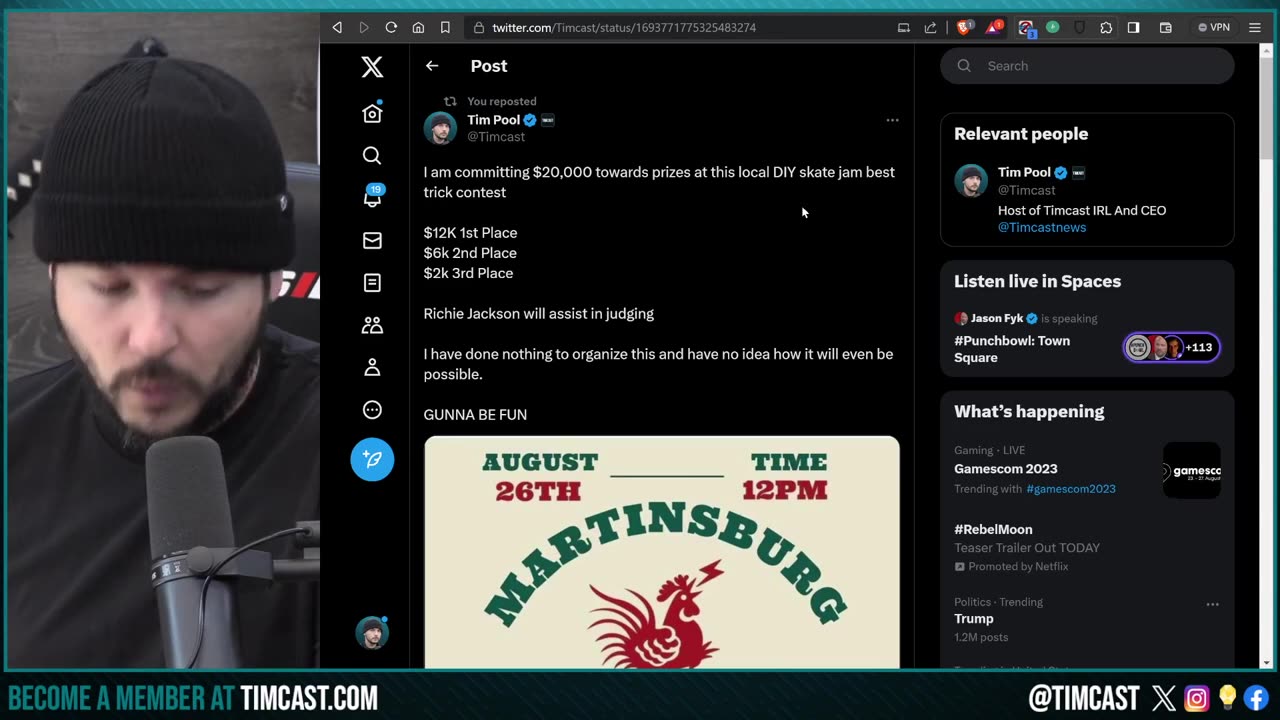
Task: Join #Punchbowl: Town Square space
Action: [1012, 349]
